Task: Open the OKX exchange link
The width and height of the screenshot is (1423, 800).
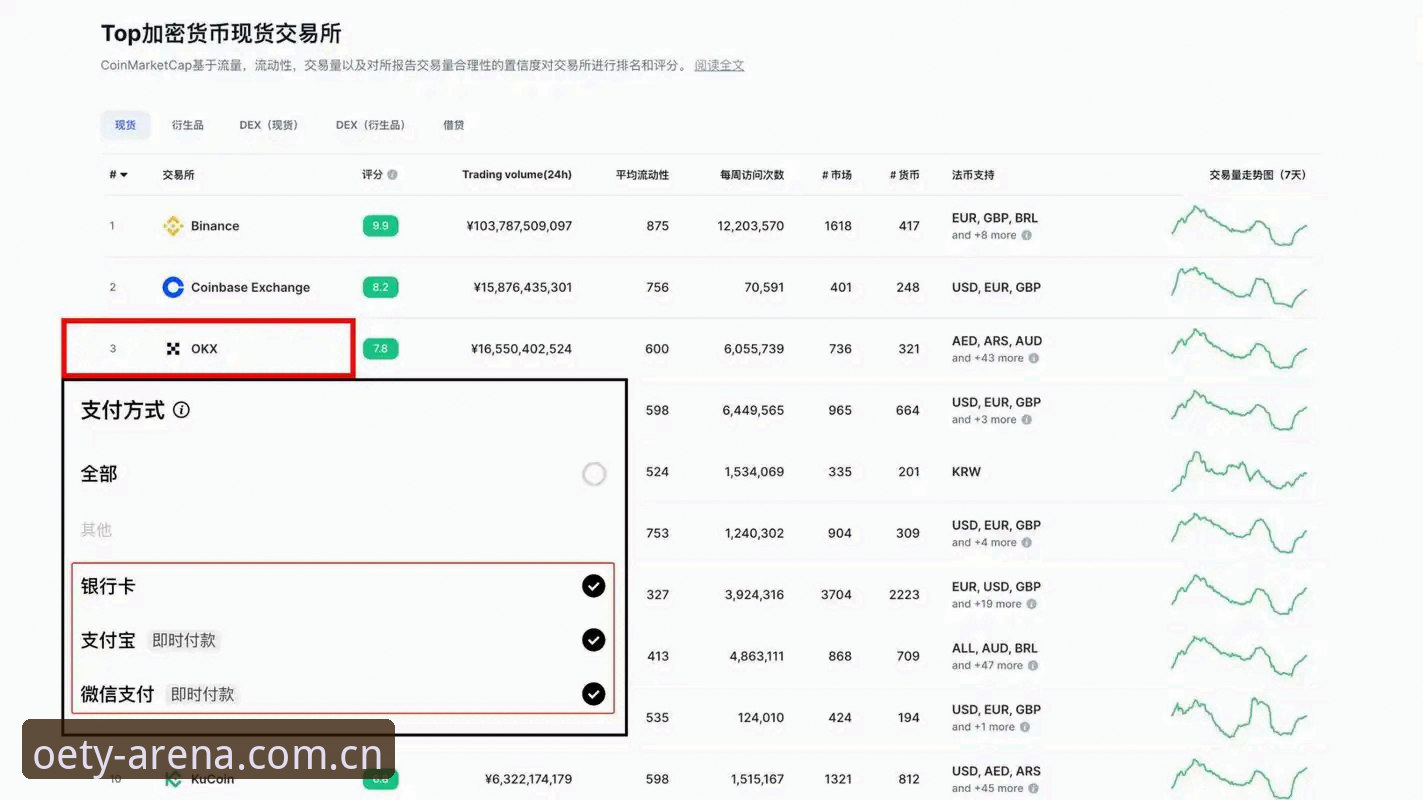Action: point(204,349)
